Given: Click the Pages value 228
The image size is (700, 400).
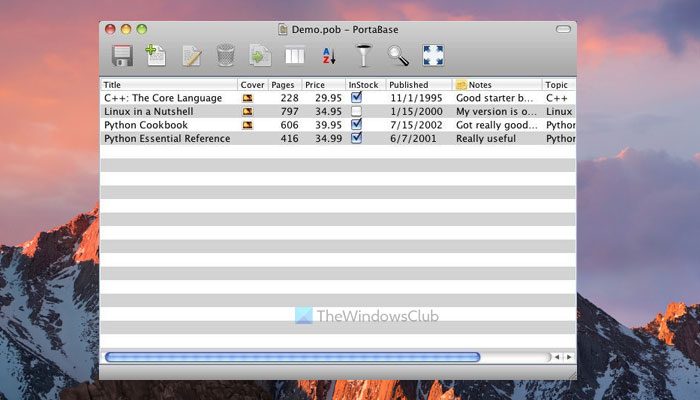Looking at the screenshot, I should click(x=290, y=98).
